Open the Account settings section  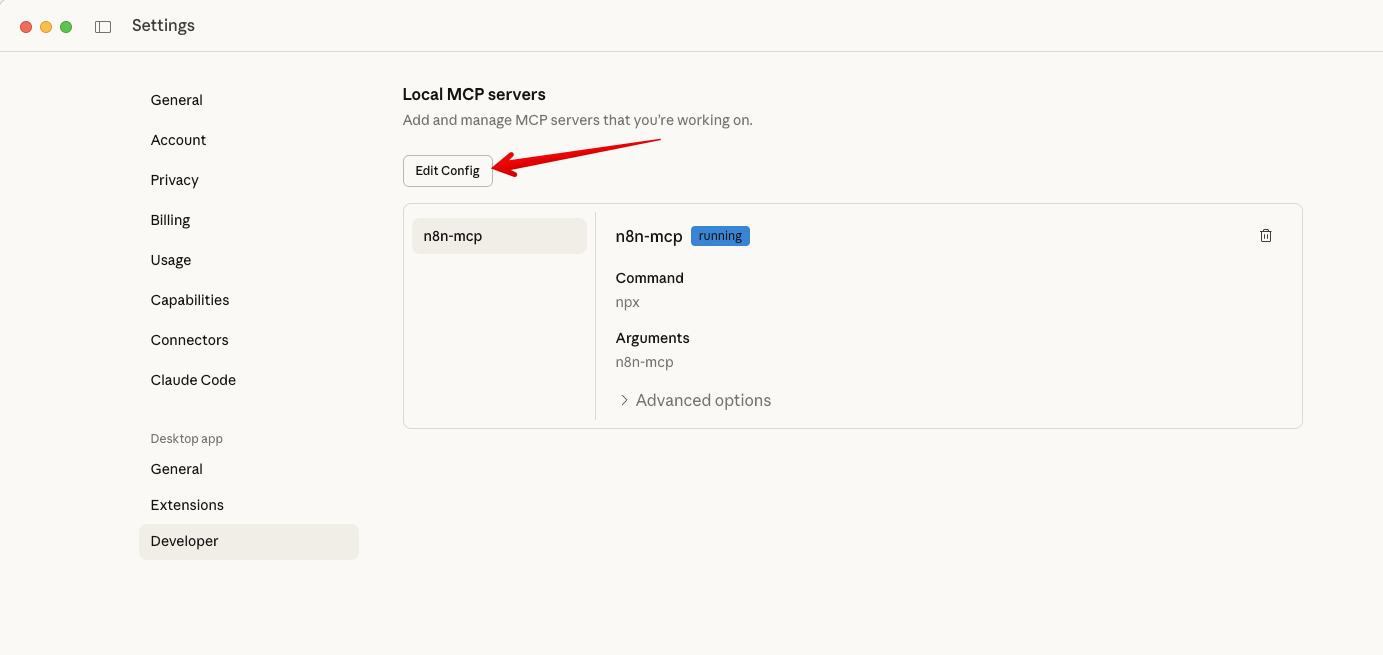click(178, 140)
